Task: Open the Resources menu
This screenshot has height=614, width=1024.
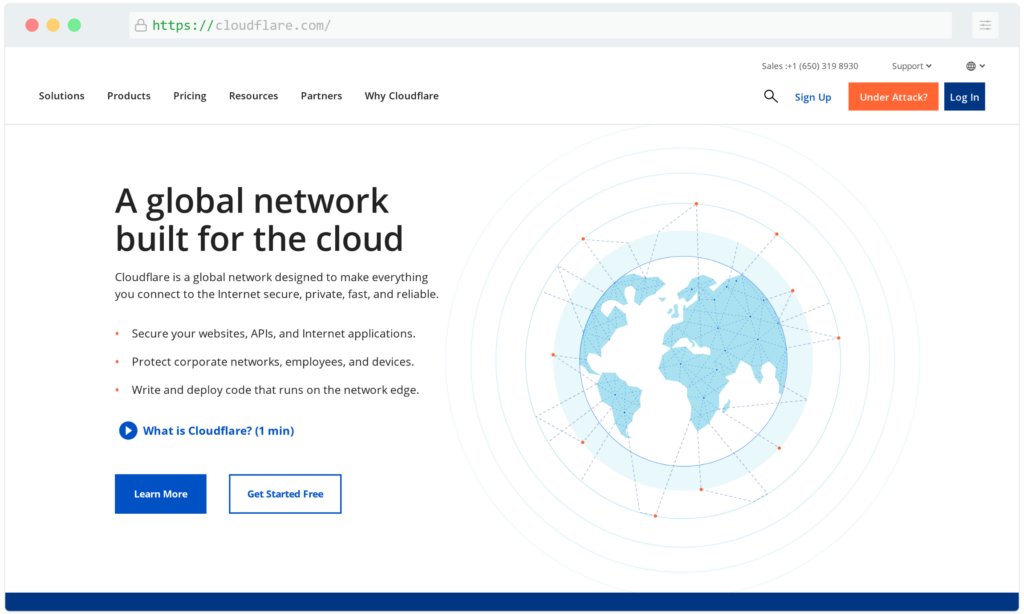Action: (x=253, y=96)
